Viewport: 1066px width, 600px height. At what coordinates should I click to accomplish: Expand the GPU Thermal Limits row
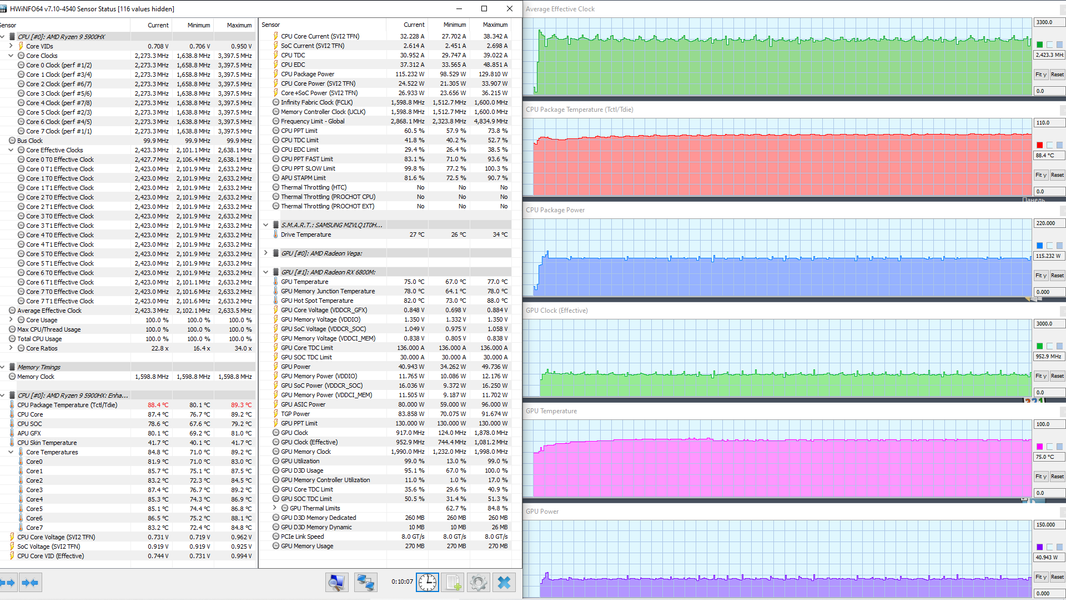coord(275,508)
